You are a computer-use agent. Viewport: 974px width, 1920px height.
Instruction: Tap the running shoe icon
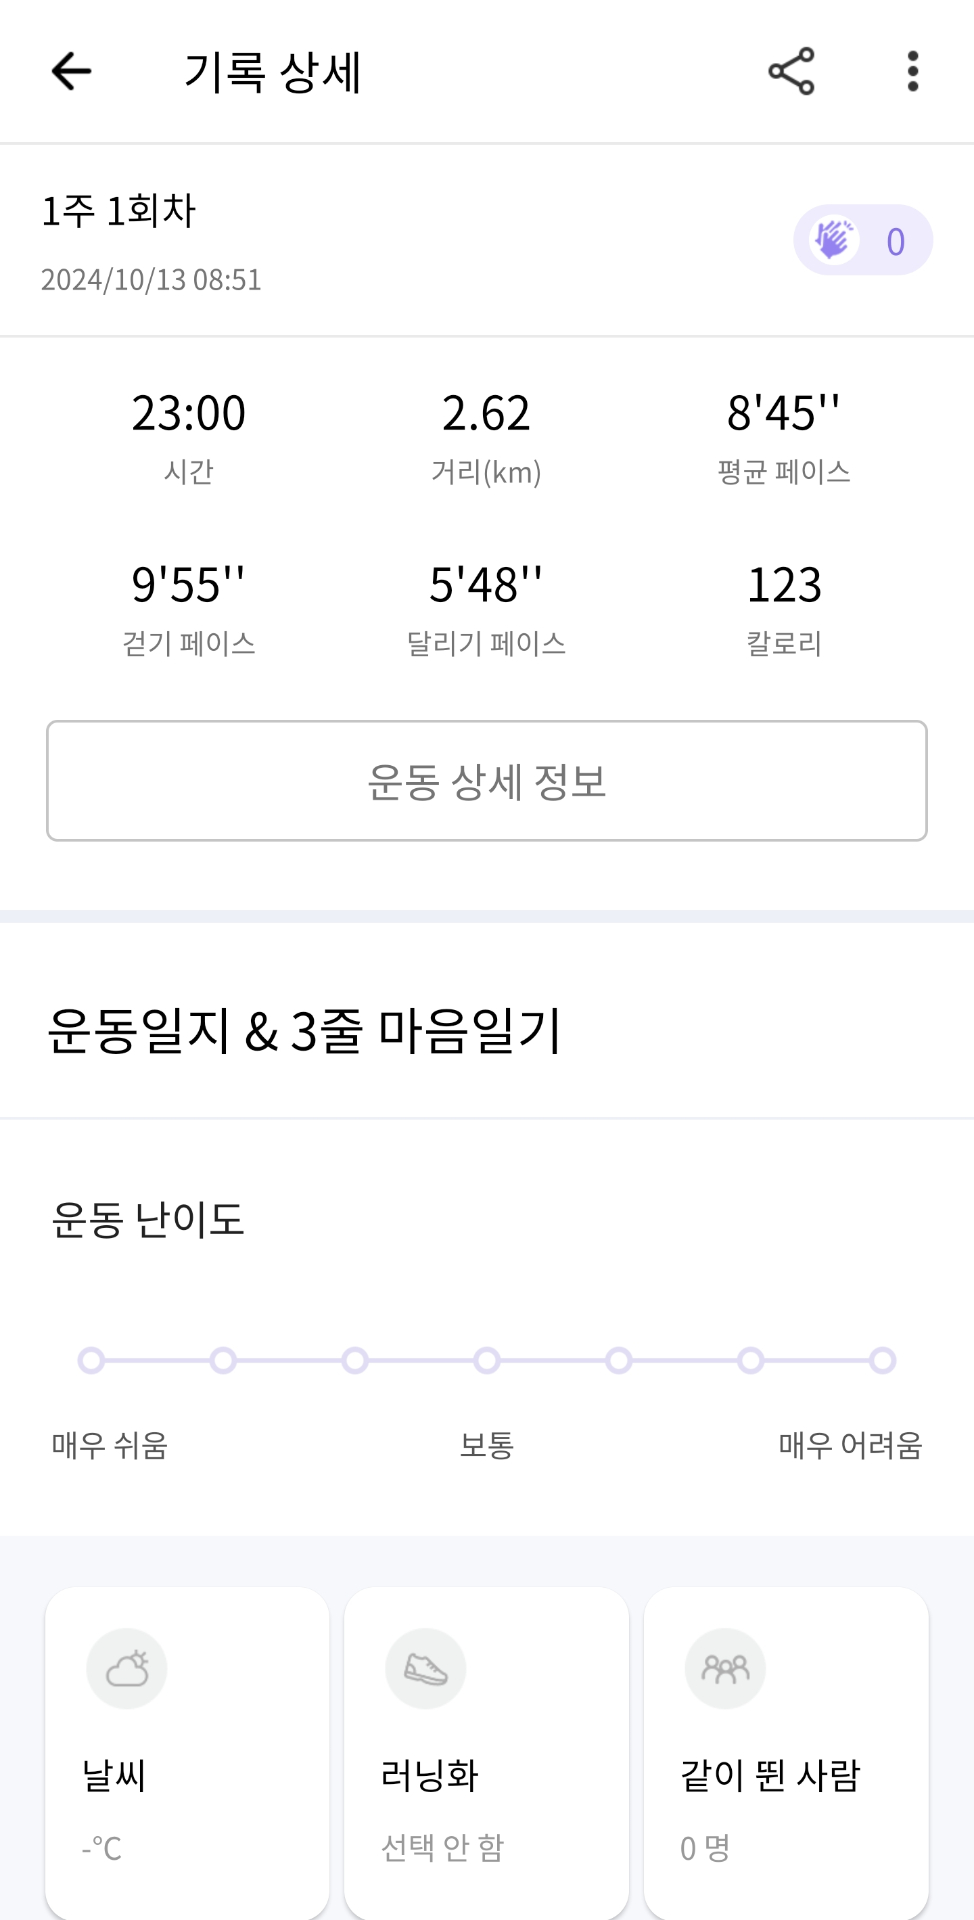426,1668
